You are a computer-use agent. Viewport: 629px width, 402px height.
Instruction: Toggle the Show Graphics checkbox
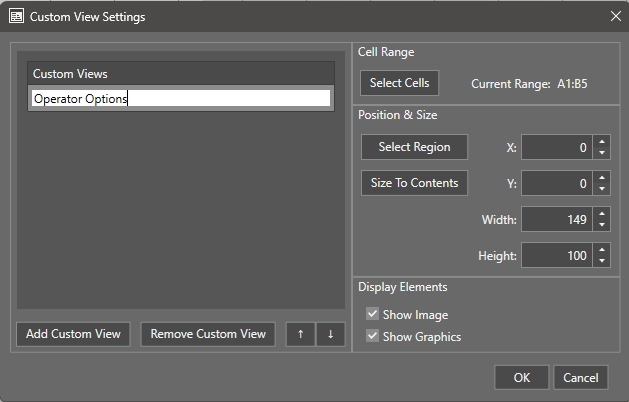click(373, 337)
